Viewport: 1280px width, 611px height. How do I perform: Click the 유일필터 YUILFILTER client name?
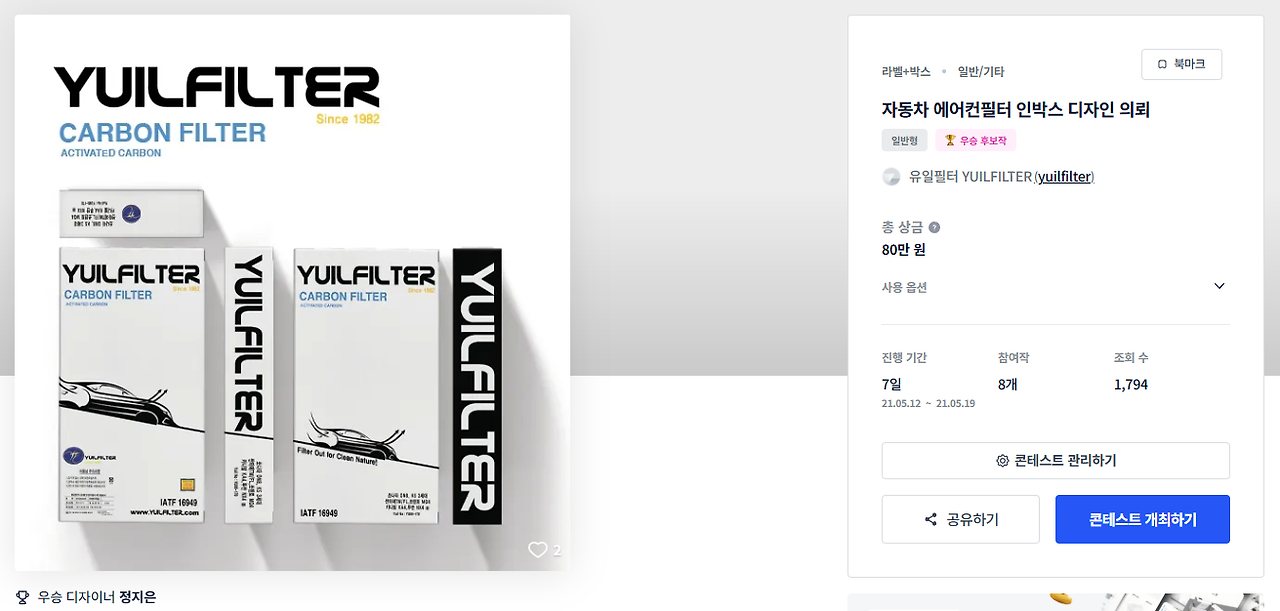[x=970, y=177]
